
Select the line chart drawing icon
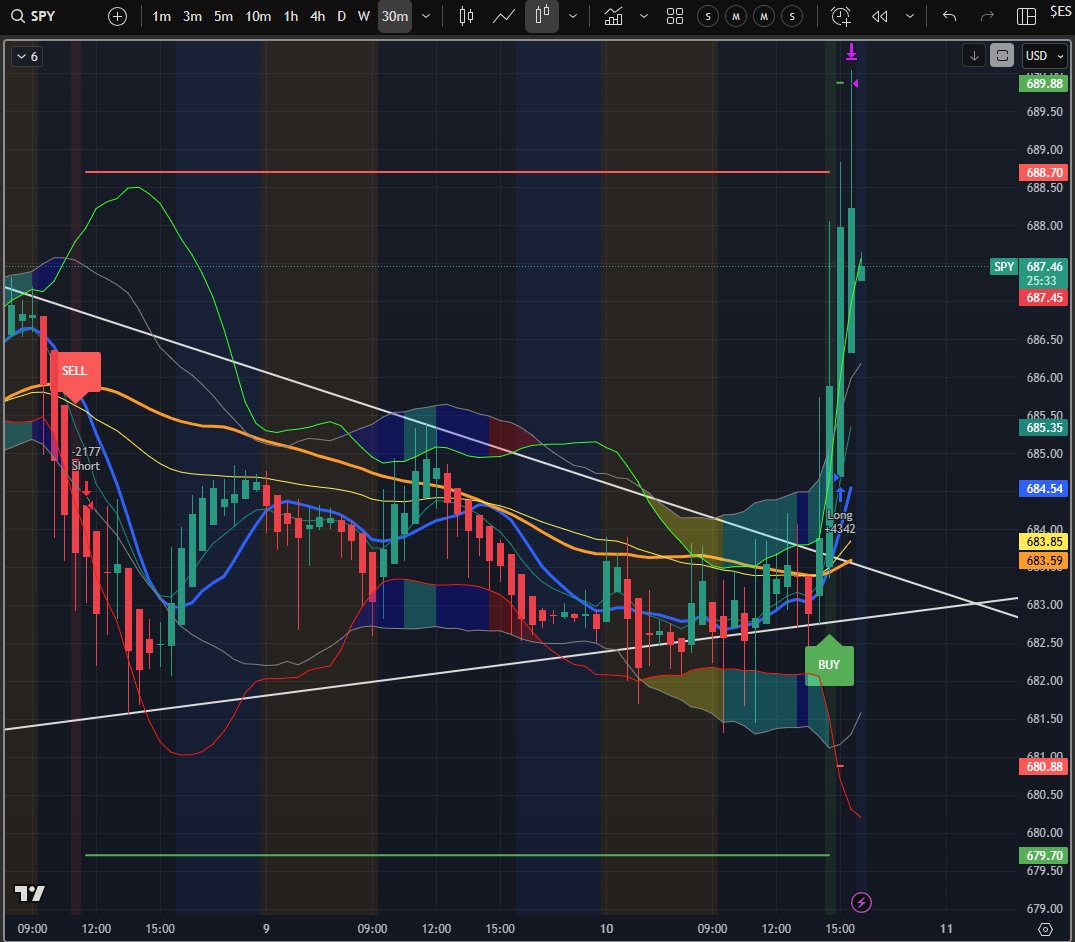click(x=503, y=16)
